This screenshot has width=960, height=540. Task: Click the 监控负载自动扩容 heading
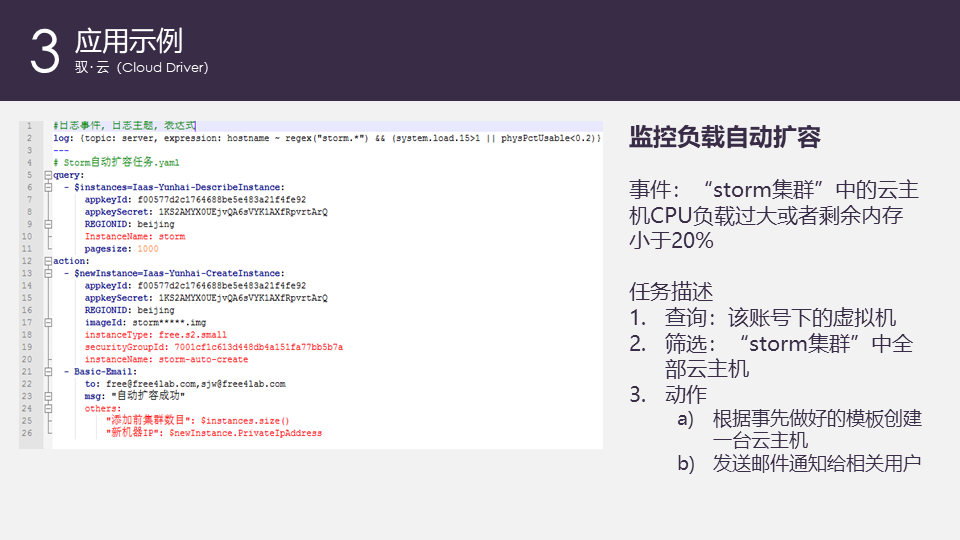point(725,137)
